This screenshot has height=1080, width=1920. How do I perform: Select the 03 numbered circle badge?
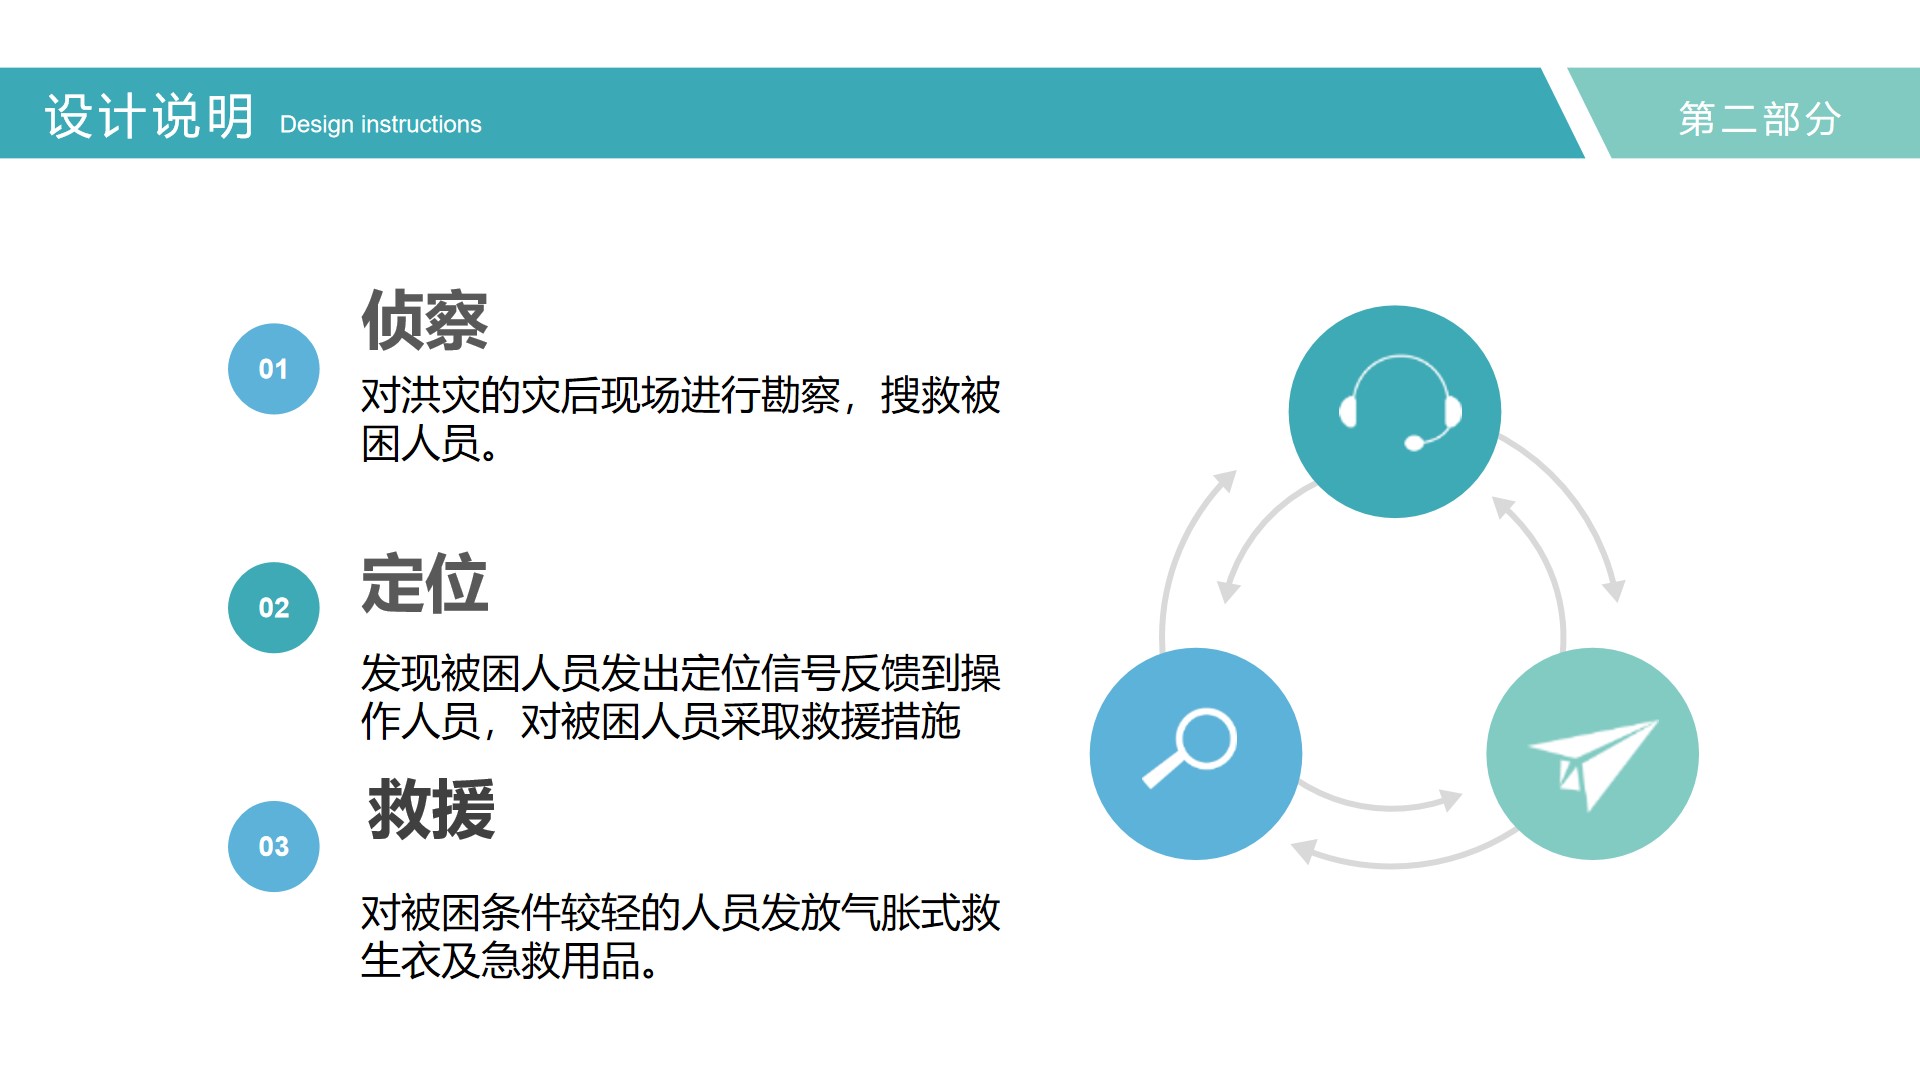coord(274,847)
